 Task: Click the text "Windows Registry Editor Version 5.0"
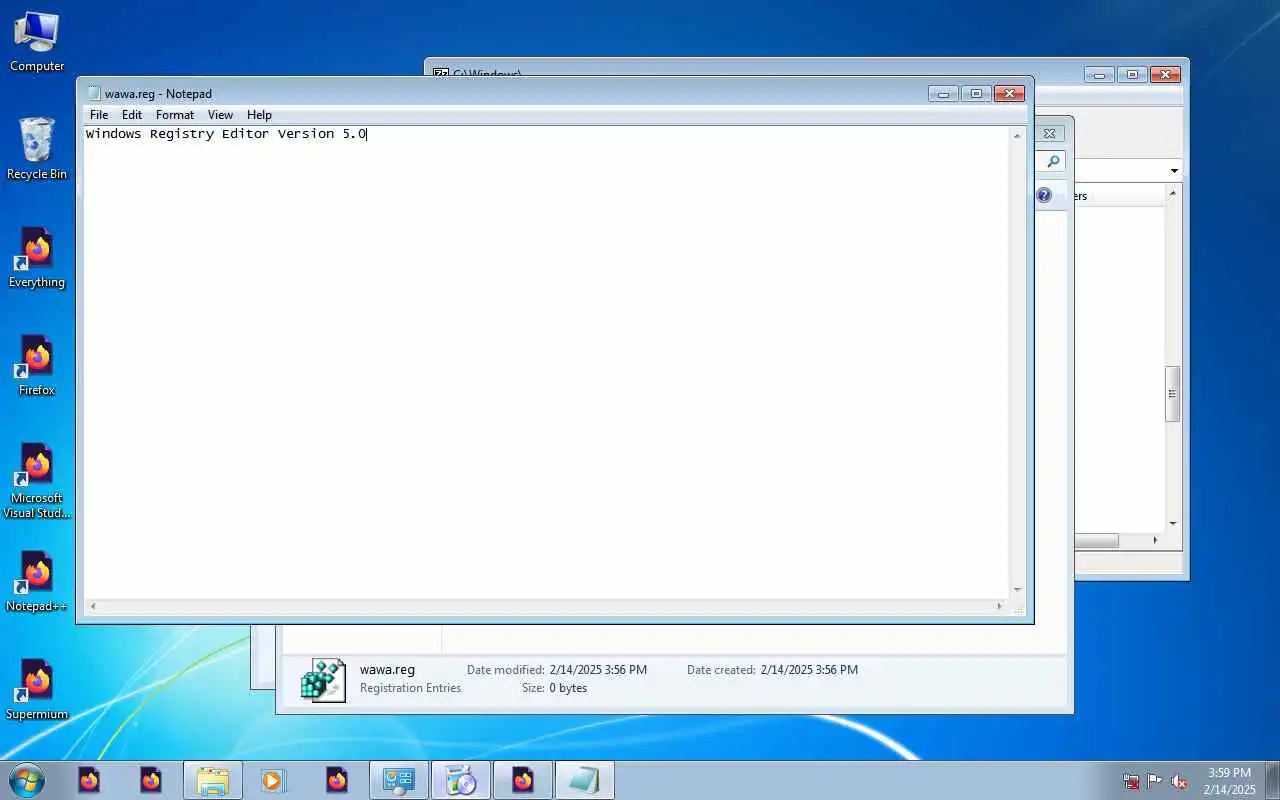click(226, 134)
